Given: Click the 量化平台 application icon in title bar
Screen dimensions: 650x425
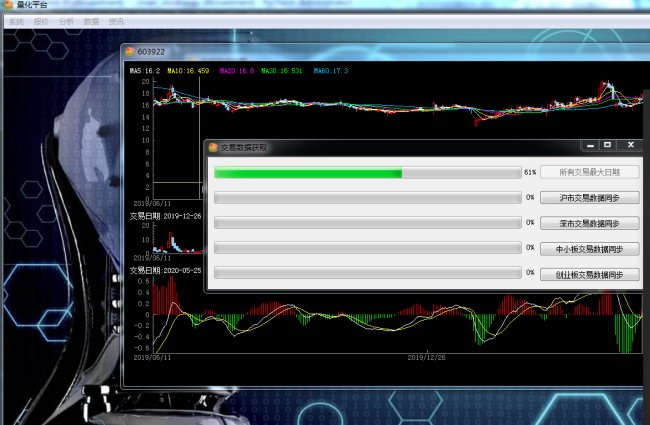Looking at the screenshot, I should coord(8,5).
